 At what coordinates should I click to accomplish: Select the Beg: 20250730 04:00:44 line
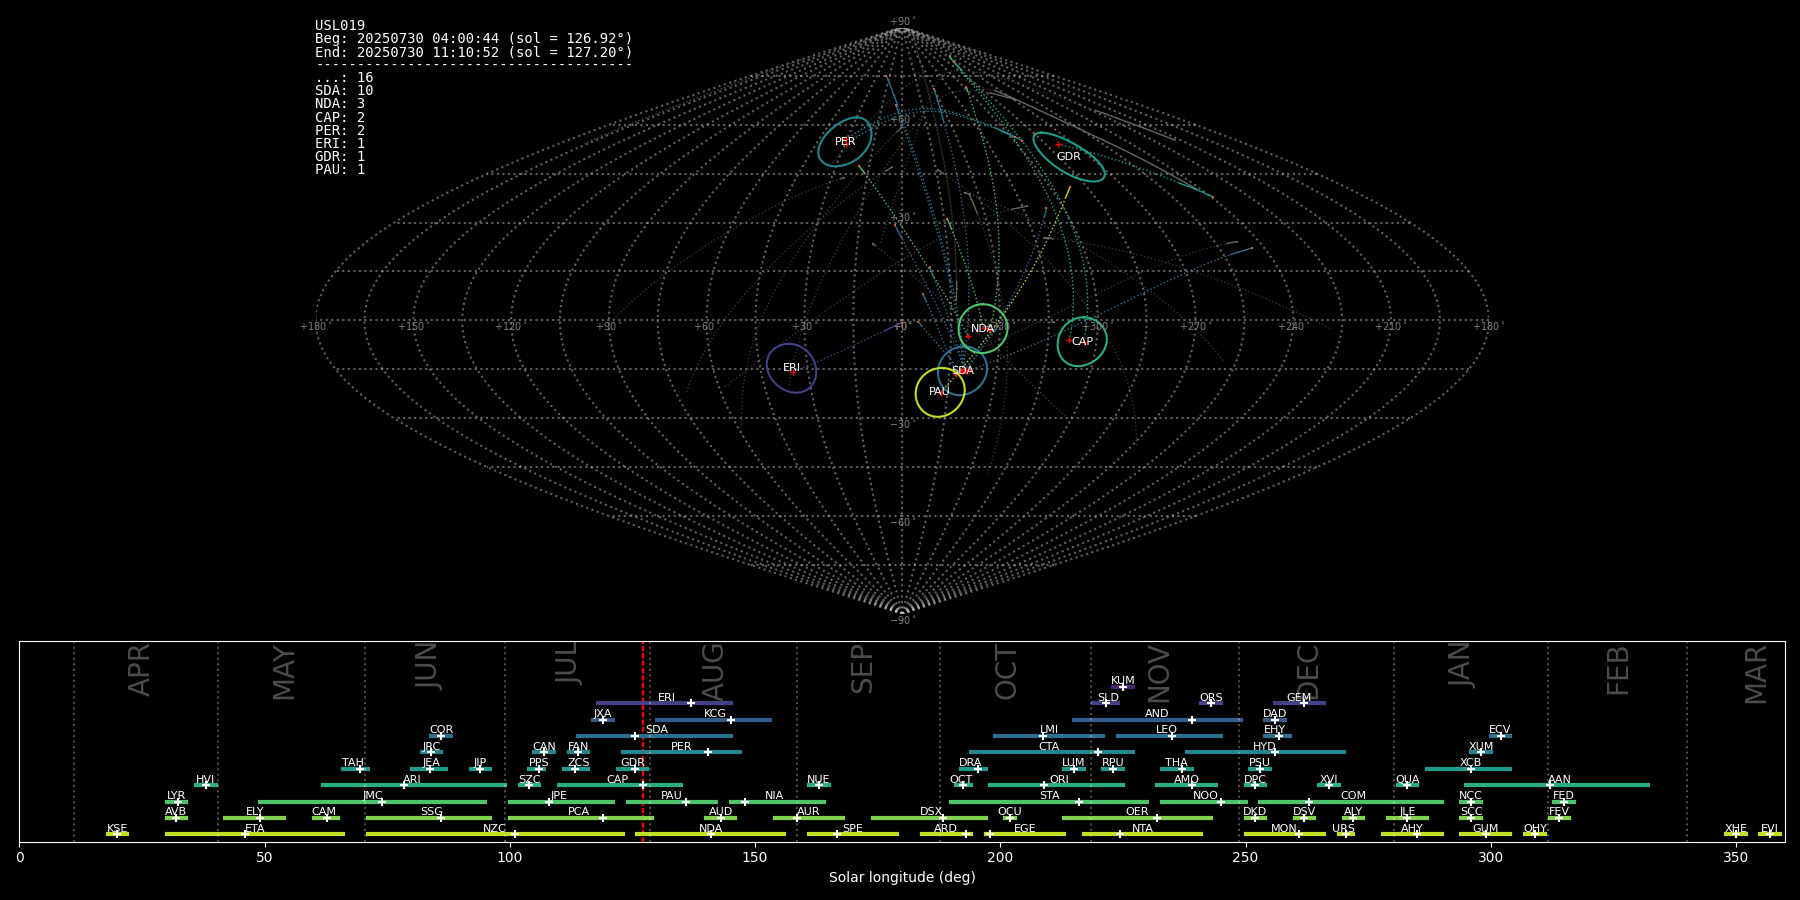pos(474,39)
